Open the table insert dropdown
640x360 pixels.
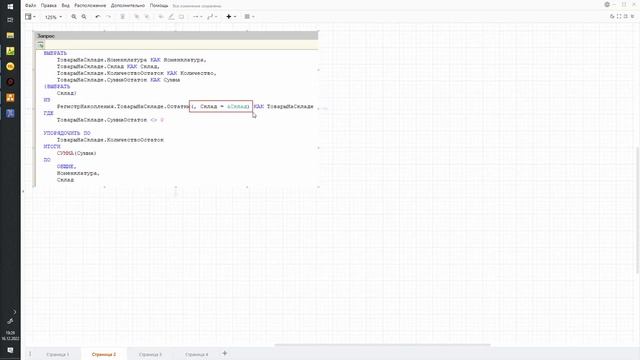[249, 17]
